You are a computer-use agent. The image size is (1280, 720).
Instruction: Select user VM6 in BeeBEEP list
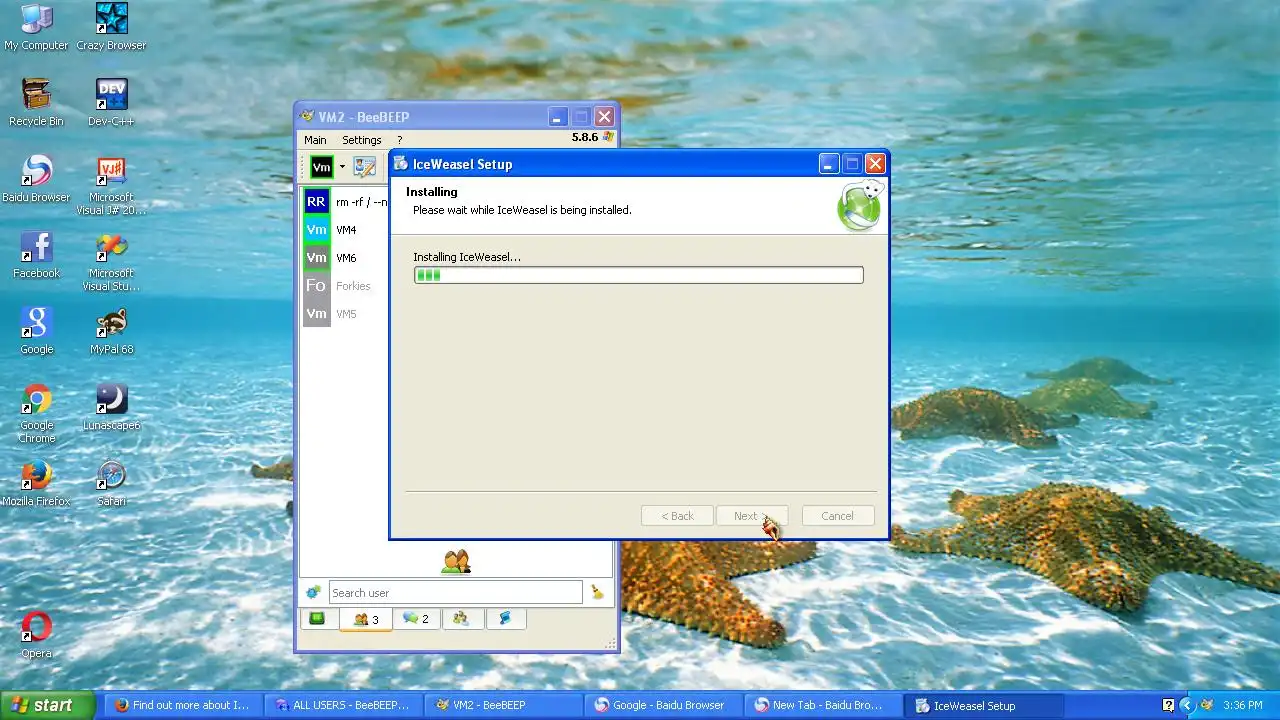[346, 258]
